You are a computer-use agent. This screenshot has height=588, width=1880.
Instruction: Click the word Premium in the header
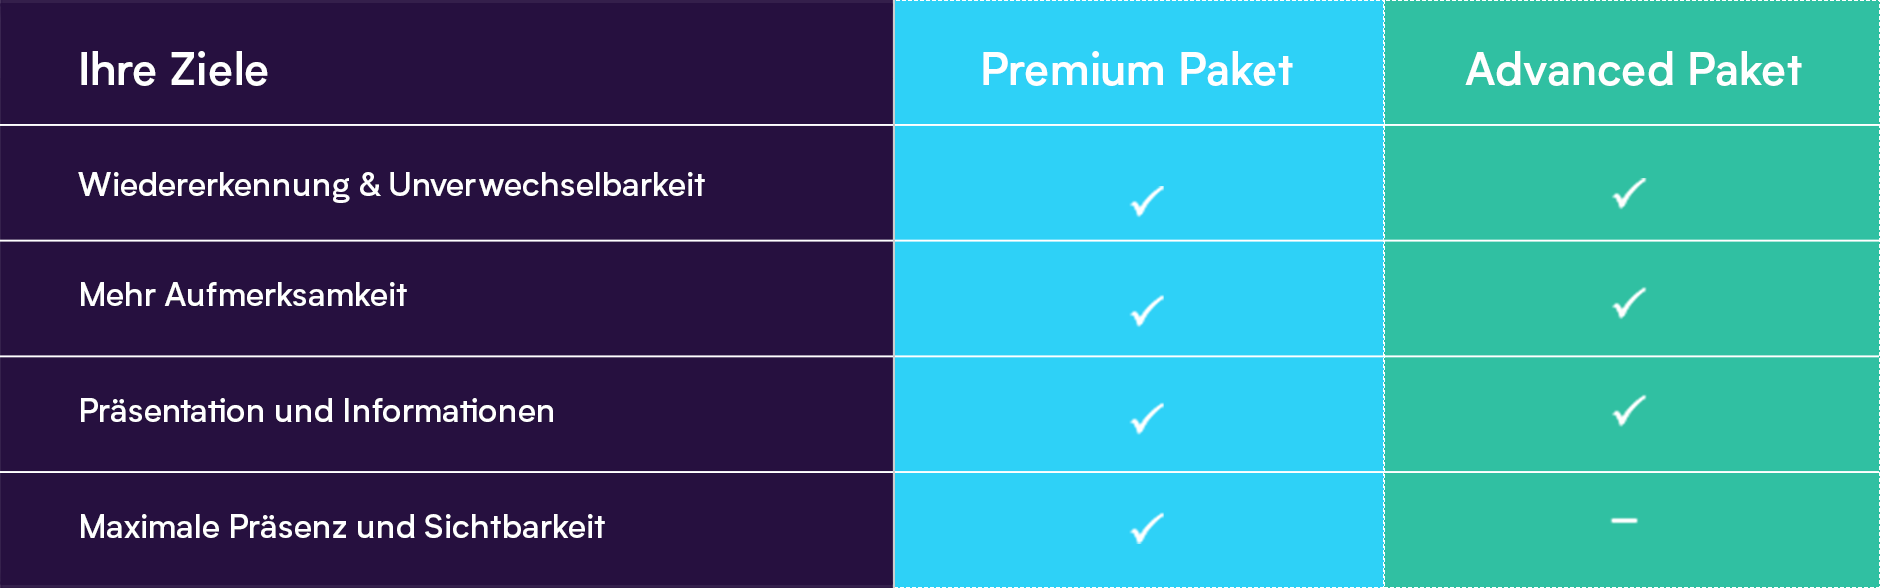pos(1073,70)
